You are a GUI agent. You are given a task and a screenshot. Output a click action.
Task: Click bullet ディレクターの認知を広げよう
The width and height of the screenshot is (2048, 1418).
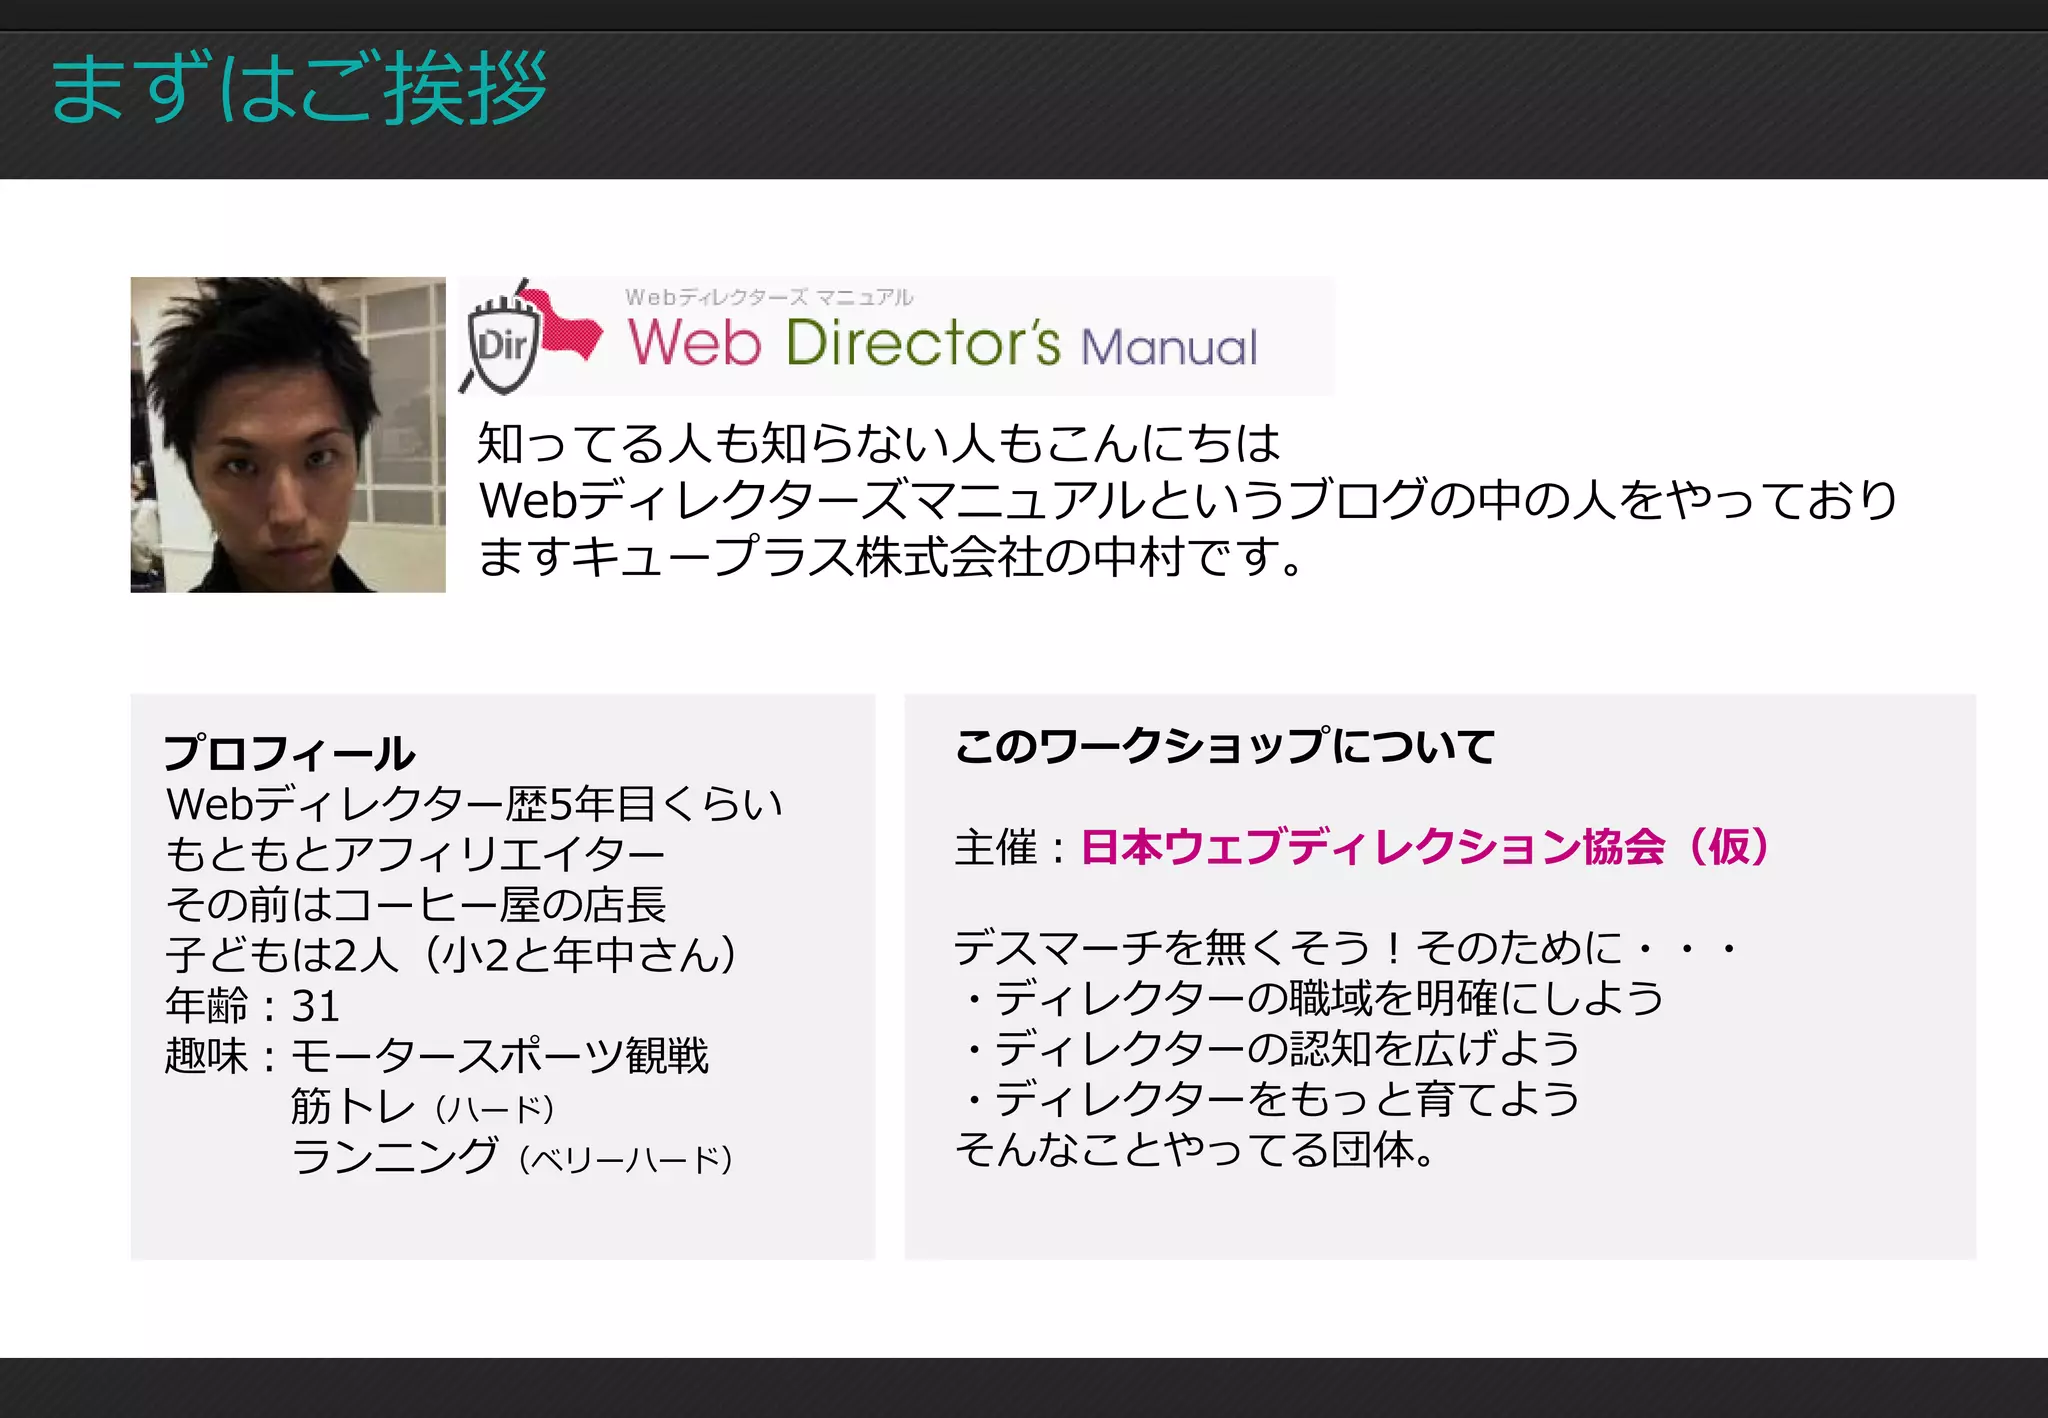(x=1268, y=1049)
